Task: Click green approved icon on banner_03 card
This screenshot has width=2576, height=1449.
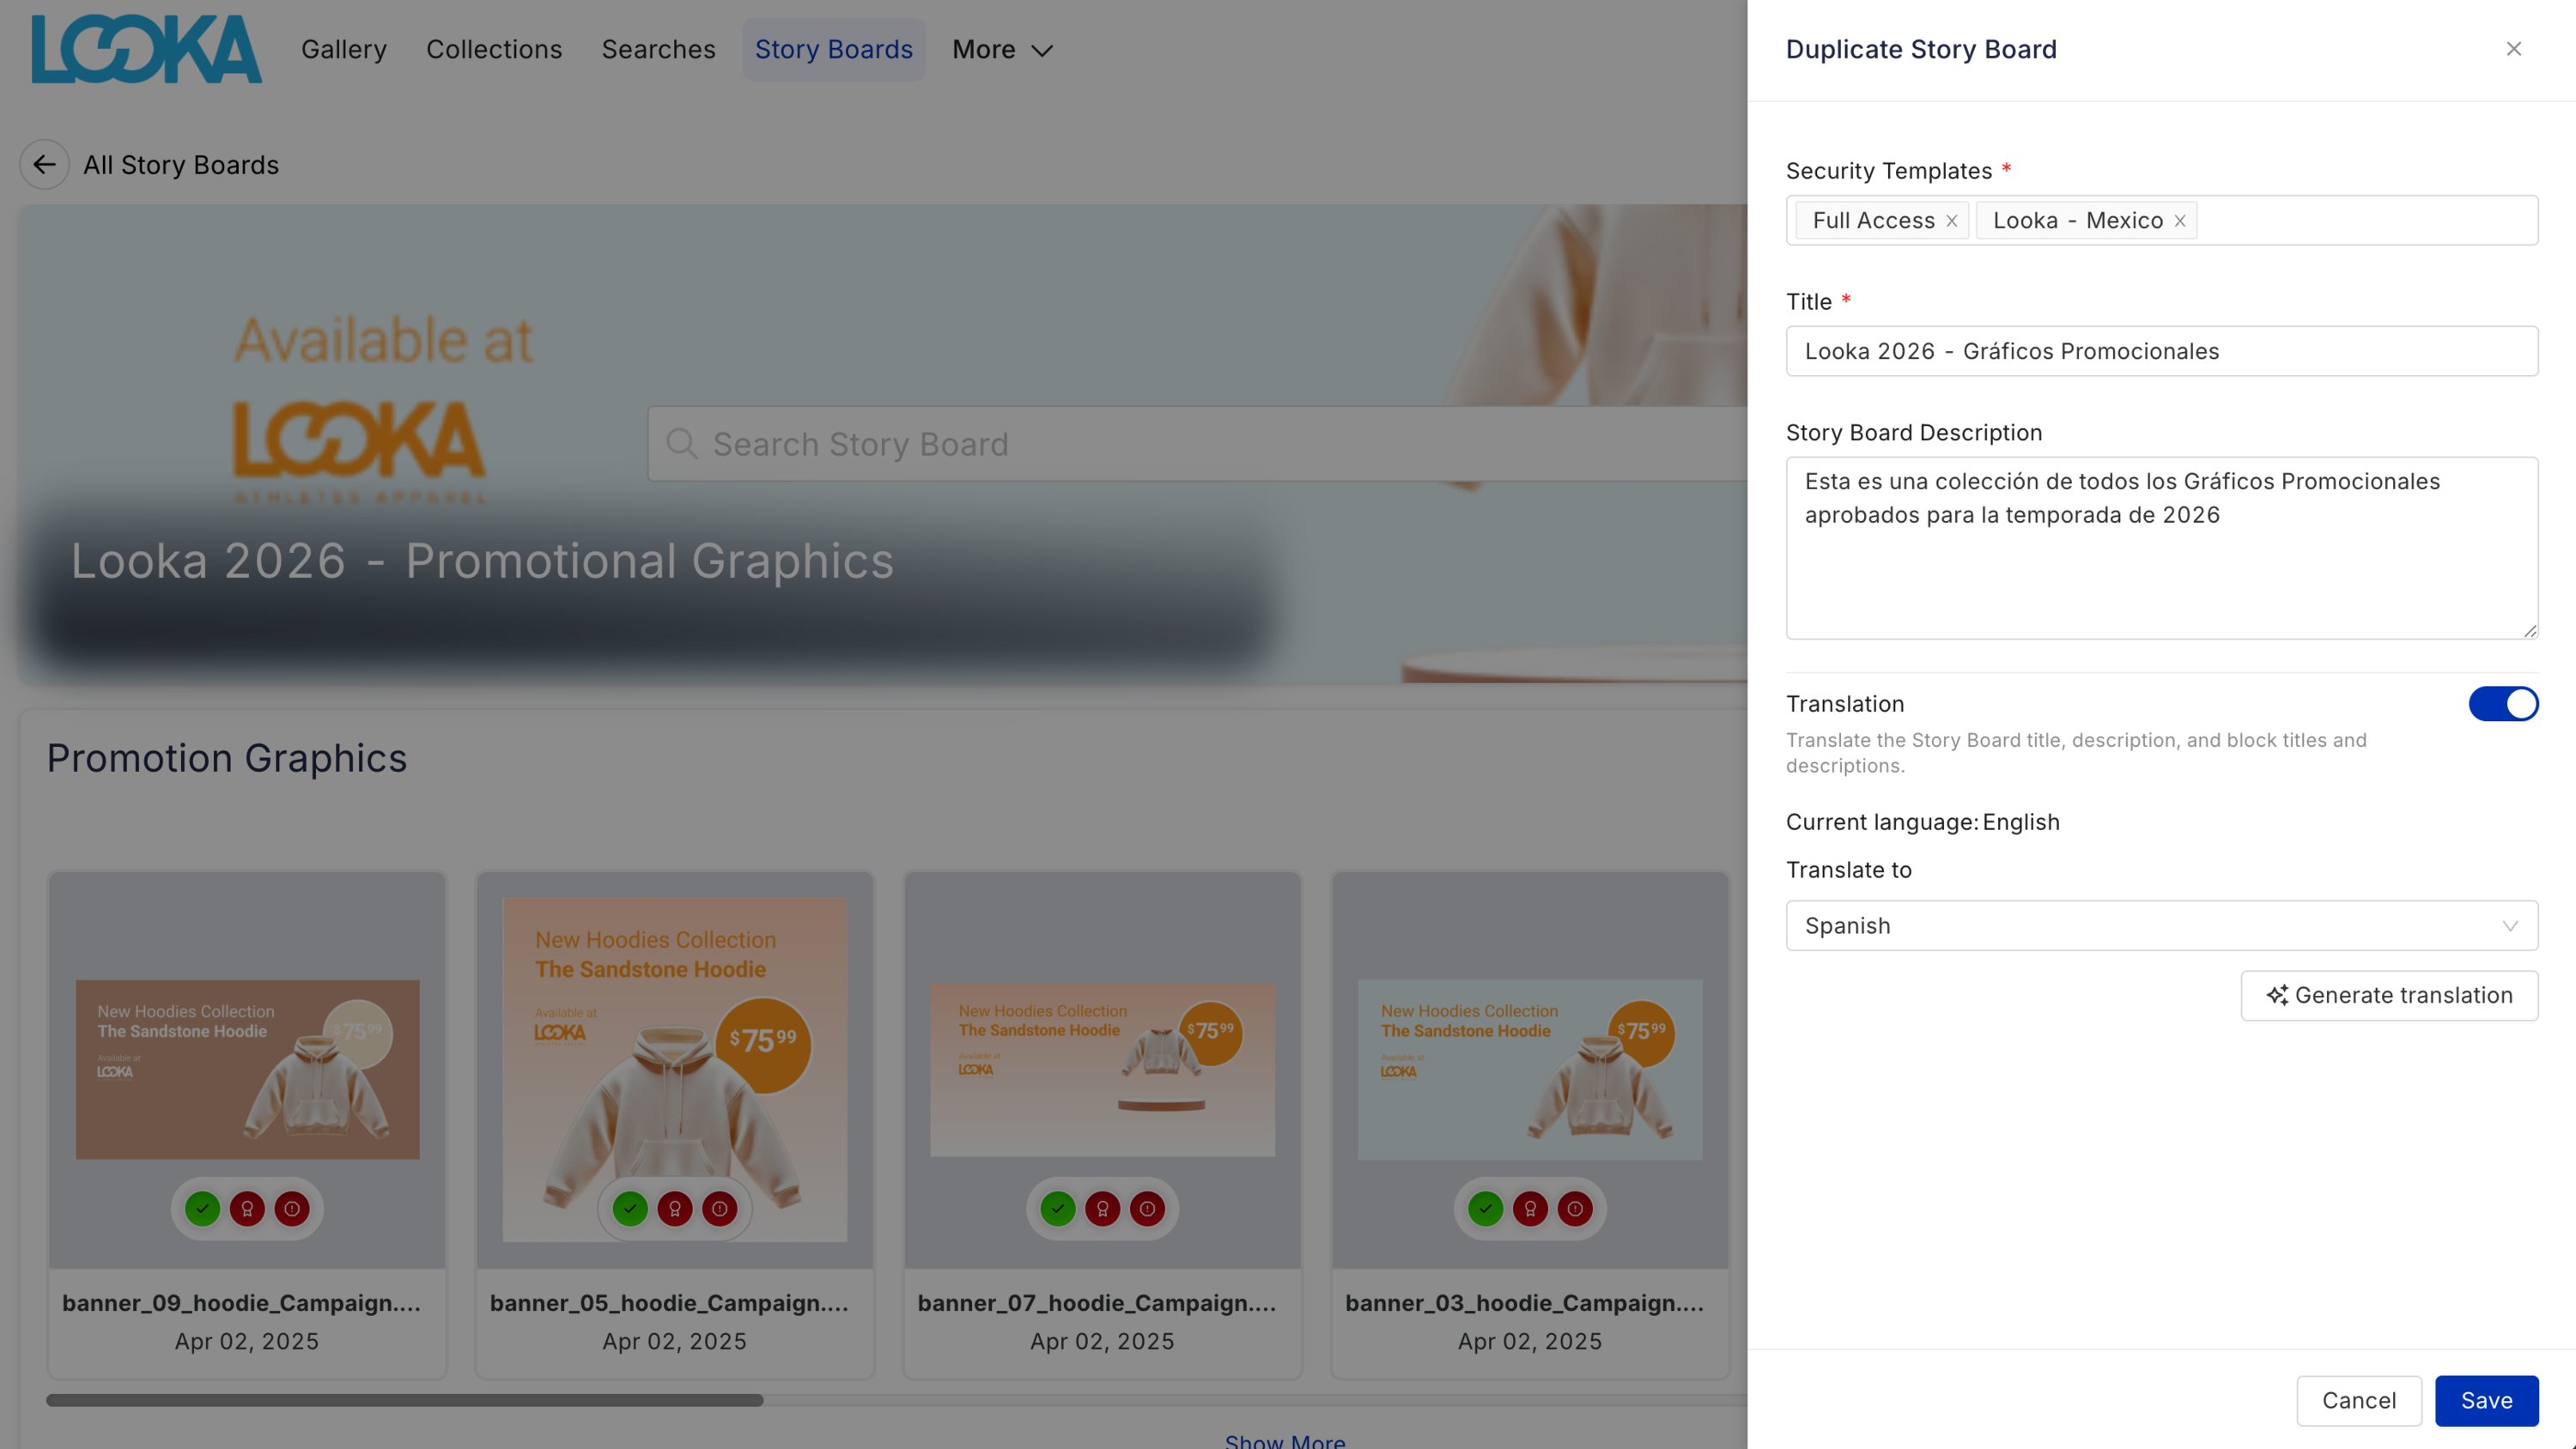Action: tap(1486, 1209)
